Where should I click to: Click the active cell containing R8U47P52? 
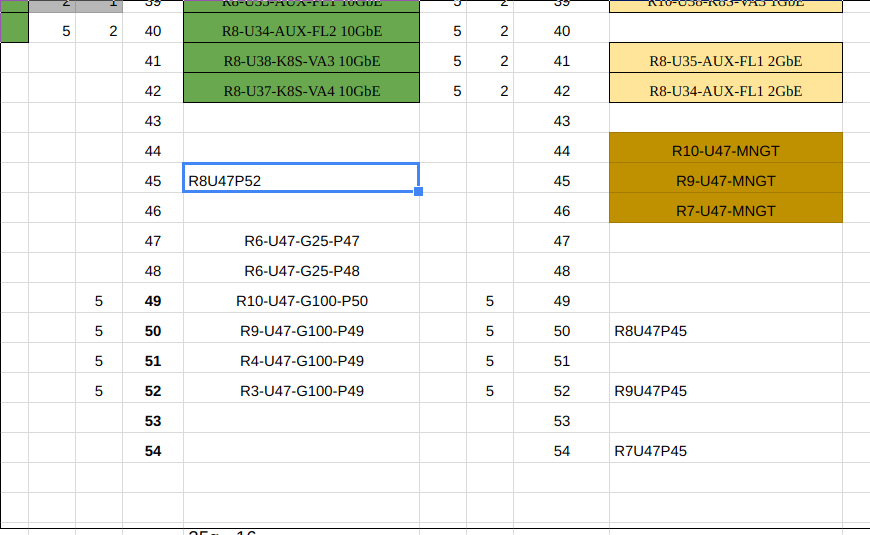click(x=301, y=178)
